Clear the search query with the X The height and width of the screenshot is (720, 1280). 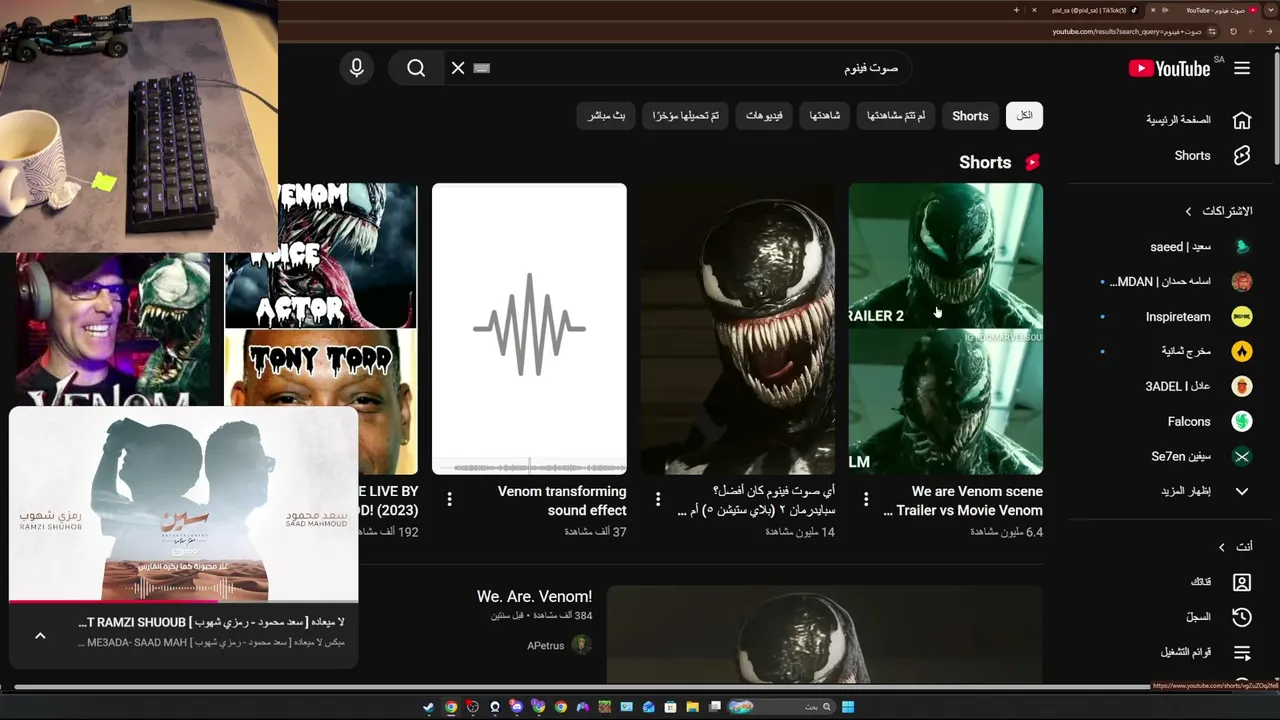point(458,68)
